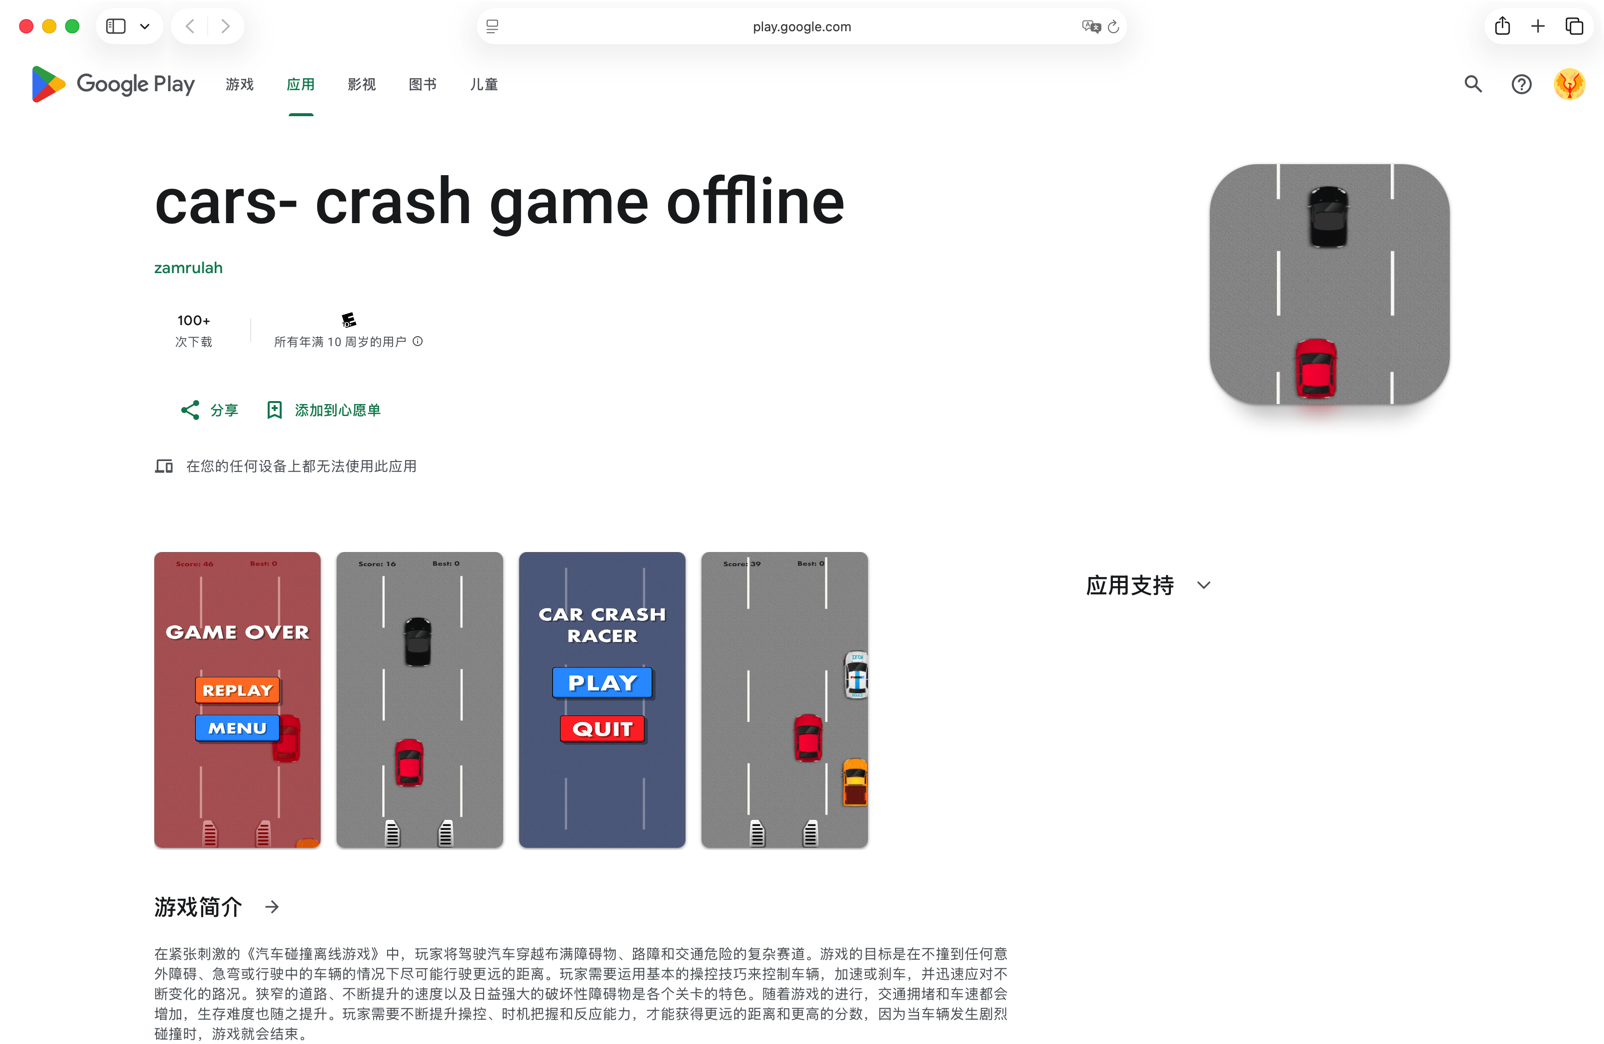Show the Safari tab overview
Image resolution: width=1604 pixels, height=1044 pixels.
[1574, 27]
